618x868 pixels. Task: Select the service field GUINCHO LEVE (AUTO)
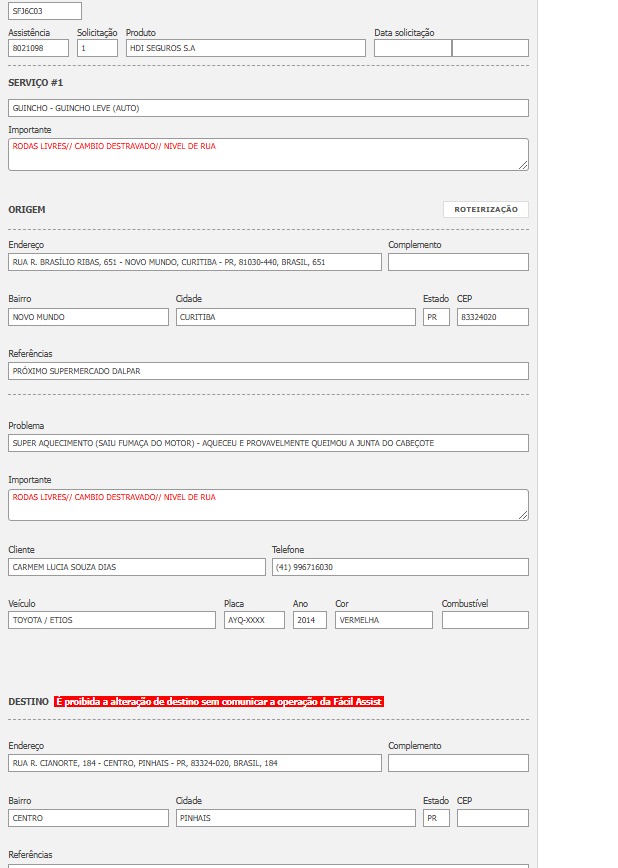click(x=269, y=108)
